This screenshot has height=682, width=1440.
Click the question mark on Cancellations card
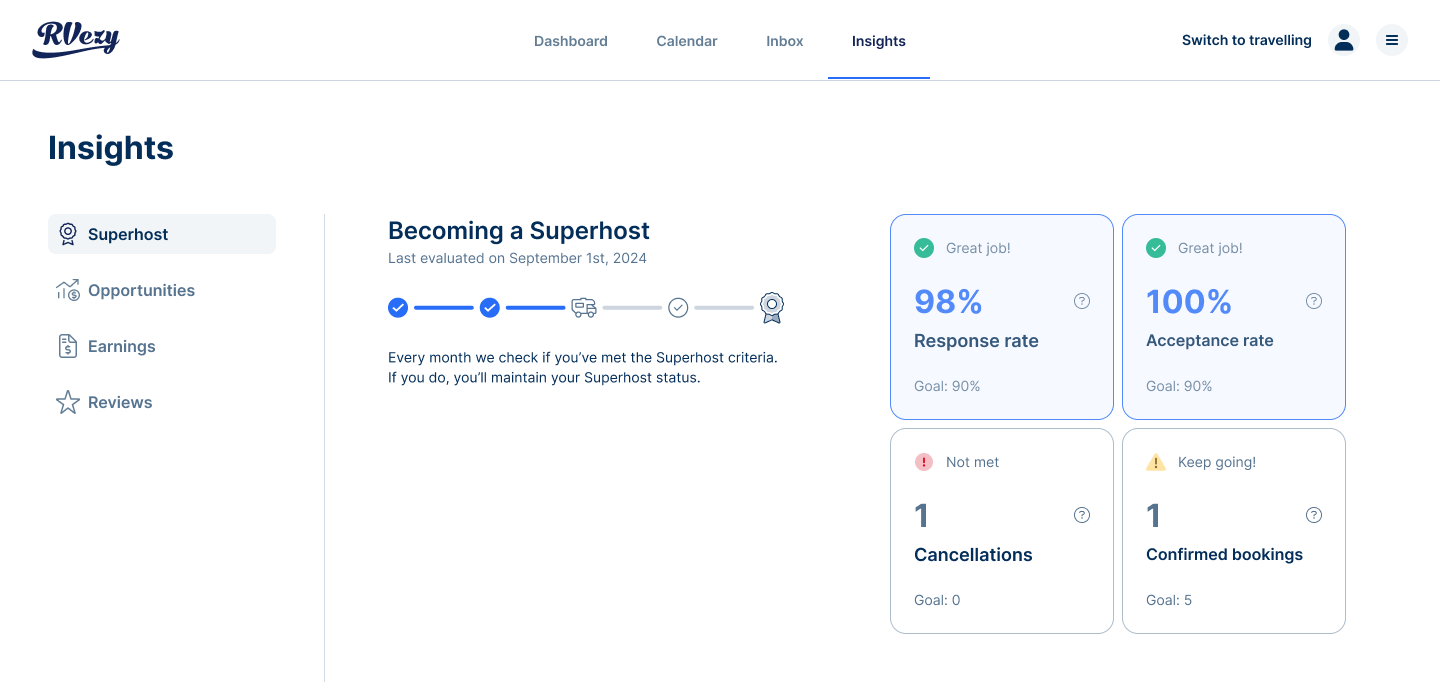[x=1082, y=514]
